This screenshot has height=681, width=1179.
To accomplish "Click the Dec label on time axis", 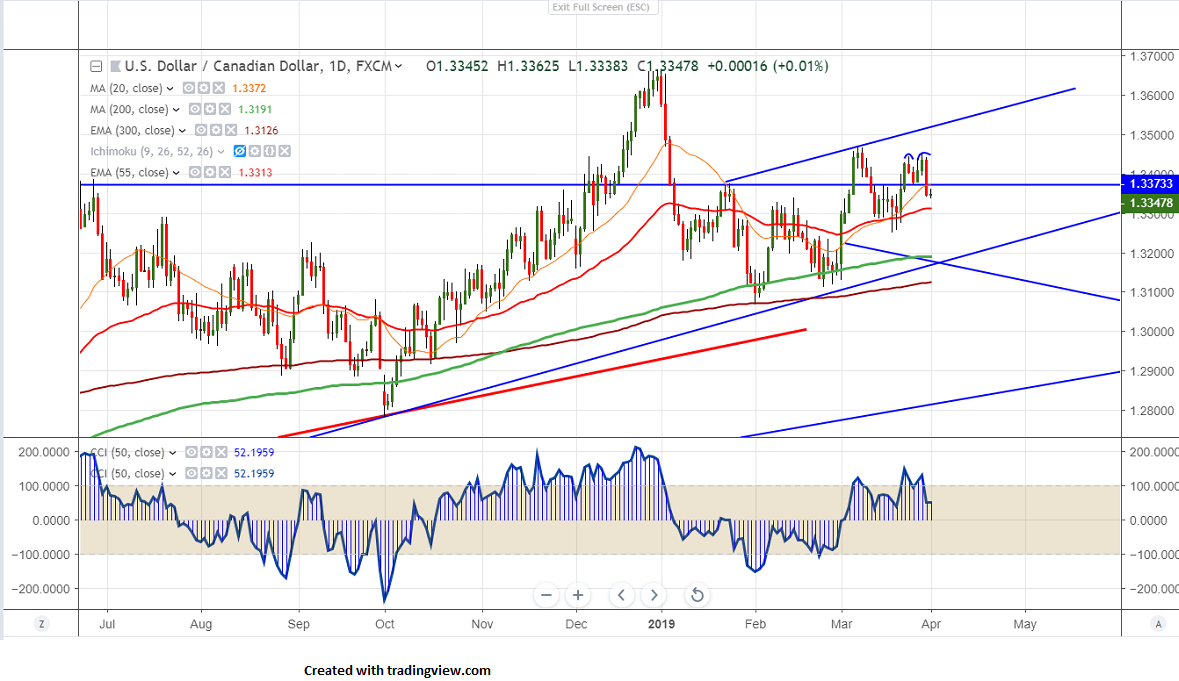I will pos(577,624).
